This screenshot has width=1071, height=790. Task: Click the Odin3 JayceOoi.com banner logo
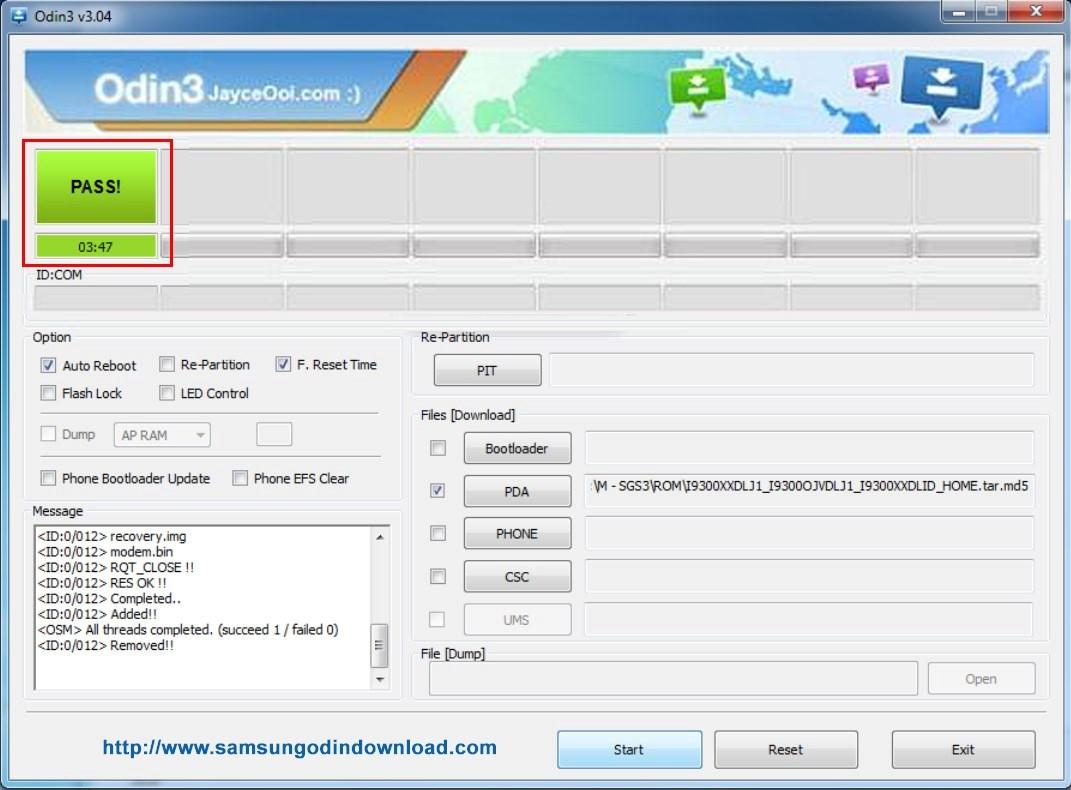[227, 89]
